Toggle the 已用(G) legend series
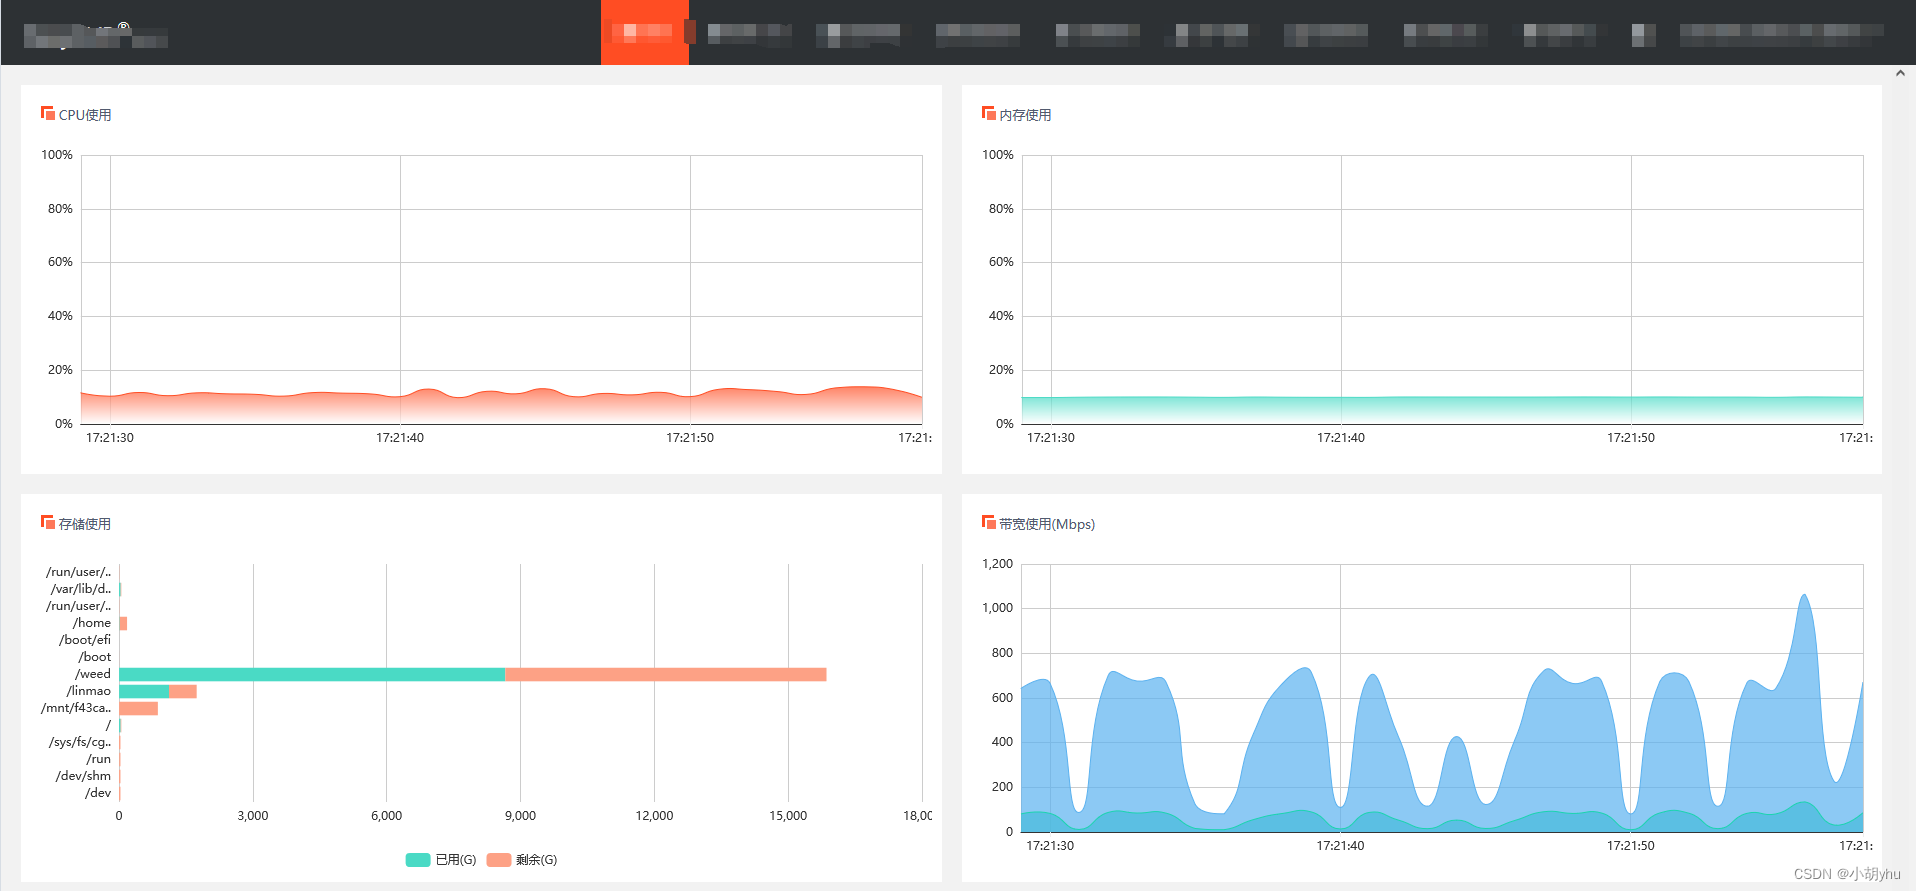 point(441,860)
